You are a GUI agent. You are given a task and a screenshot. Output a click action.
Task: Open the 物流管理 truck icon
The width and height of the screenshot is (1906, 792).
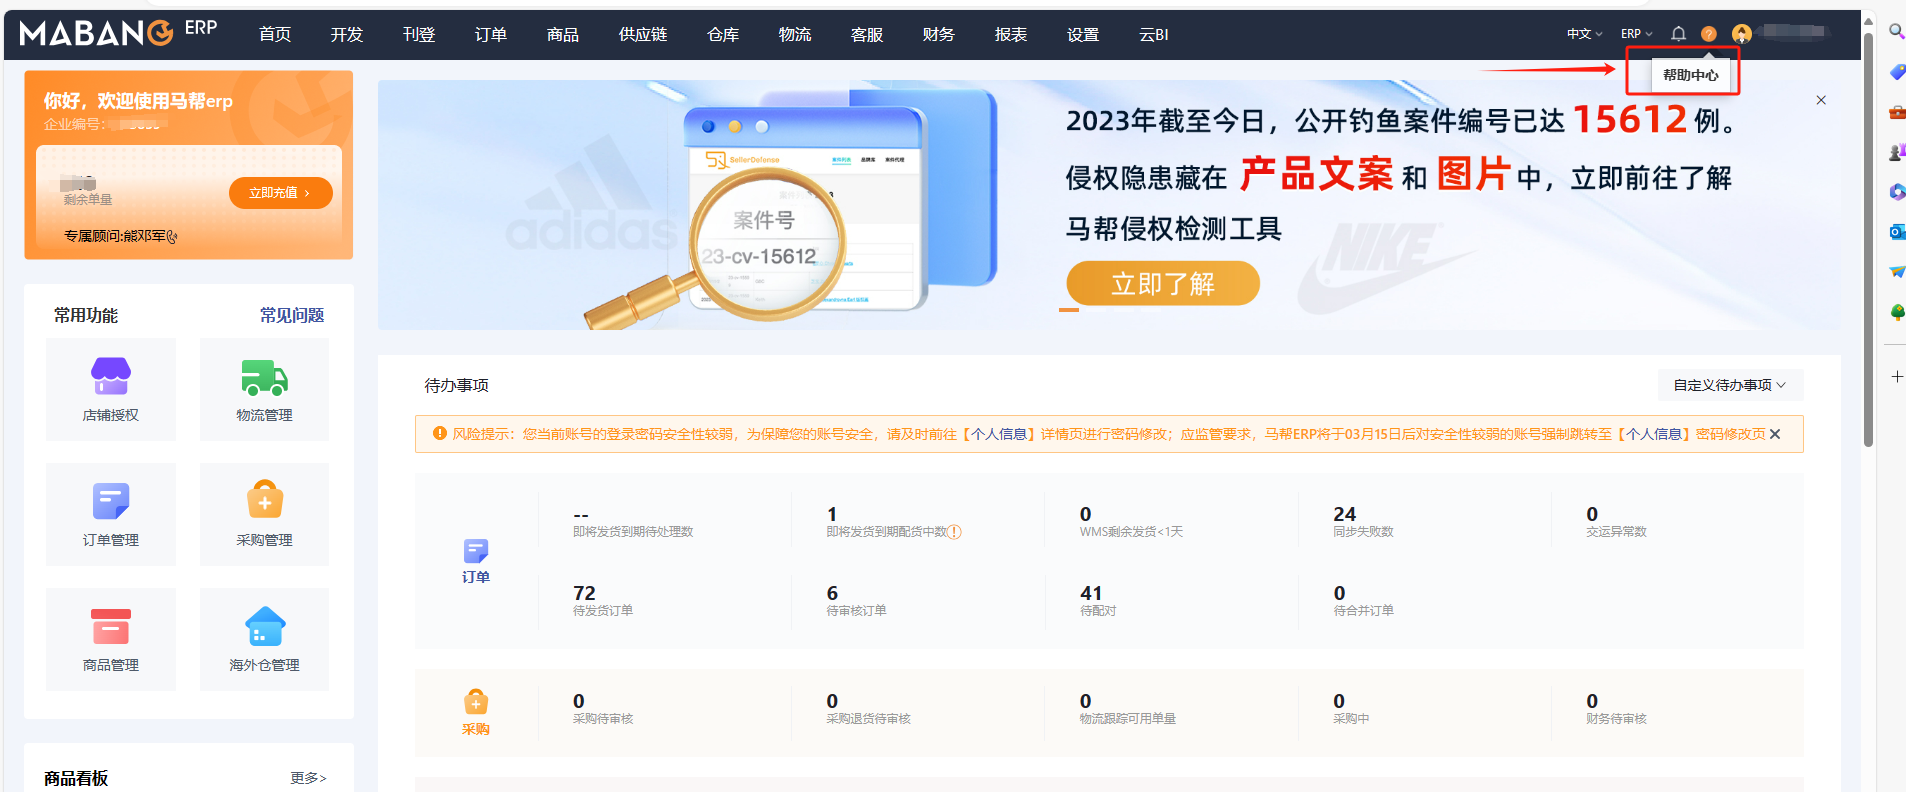click(x=265, y=378)
